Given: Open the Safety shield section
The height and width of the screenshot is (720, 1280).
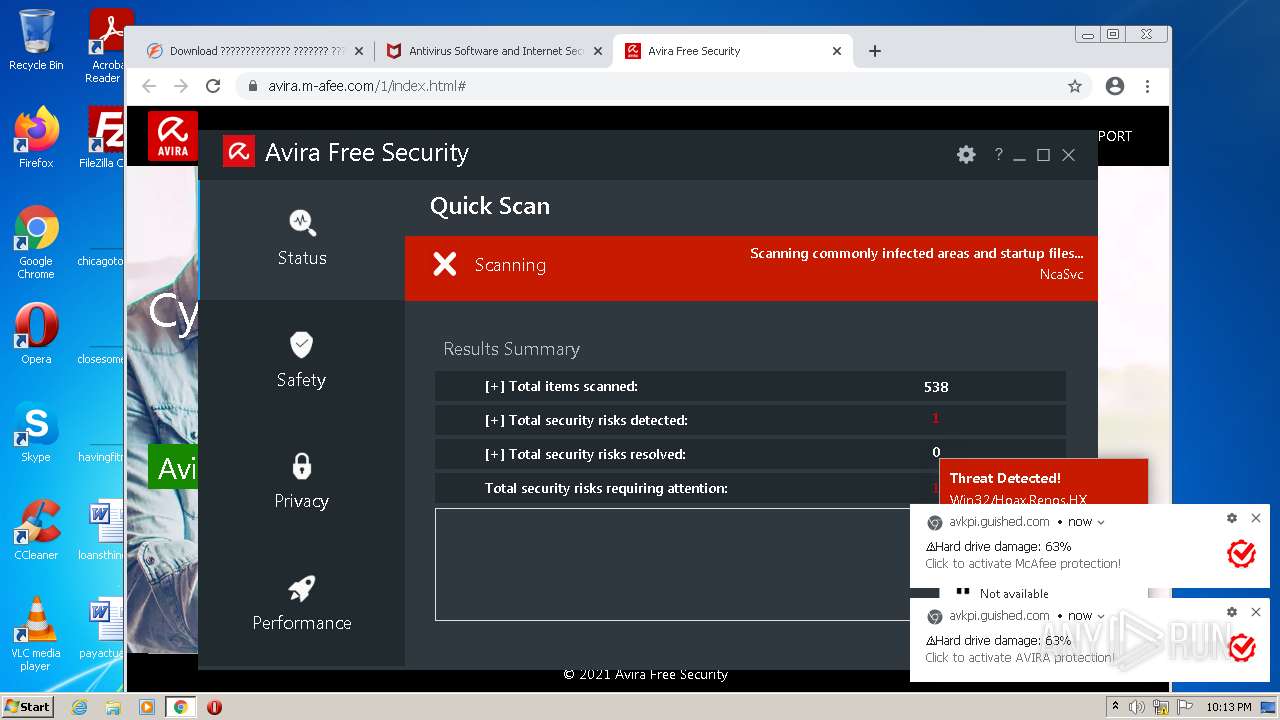Looking at the screenshot, I should point(302,360).
